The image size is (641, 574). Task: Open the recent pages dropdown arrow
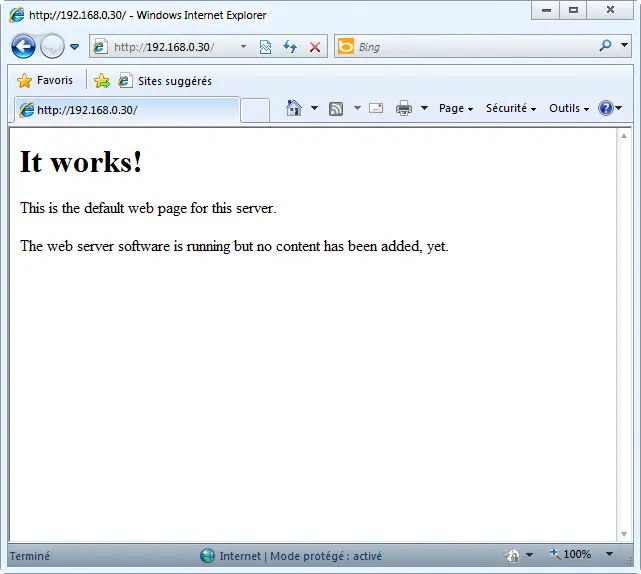[x=74, y=47]
